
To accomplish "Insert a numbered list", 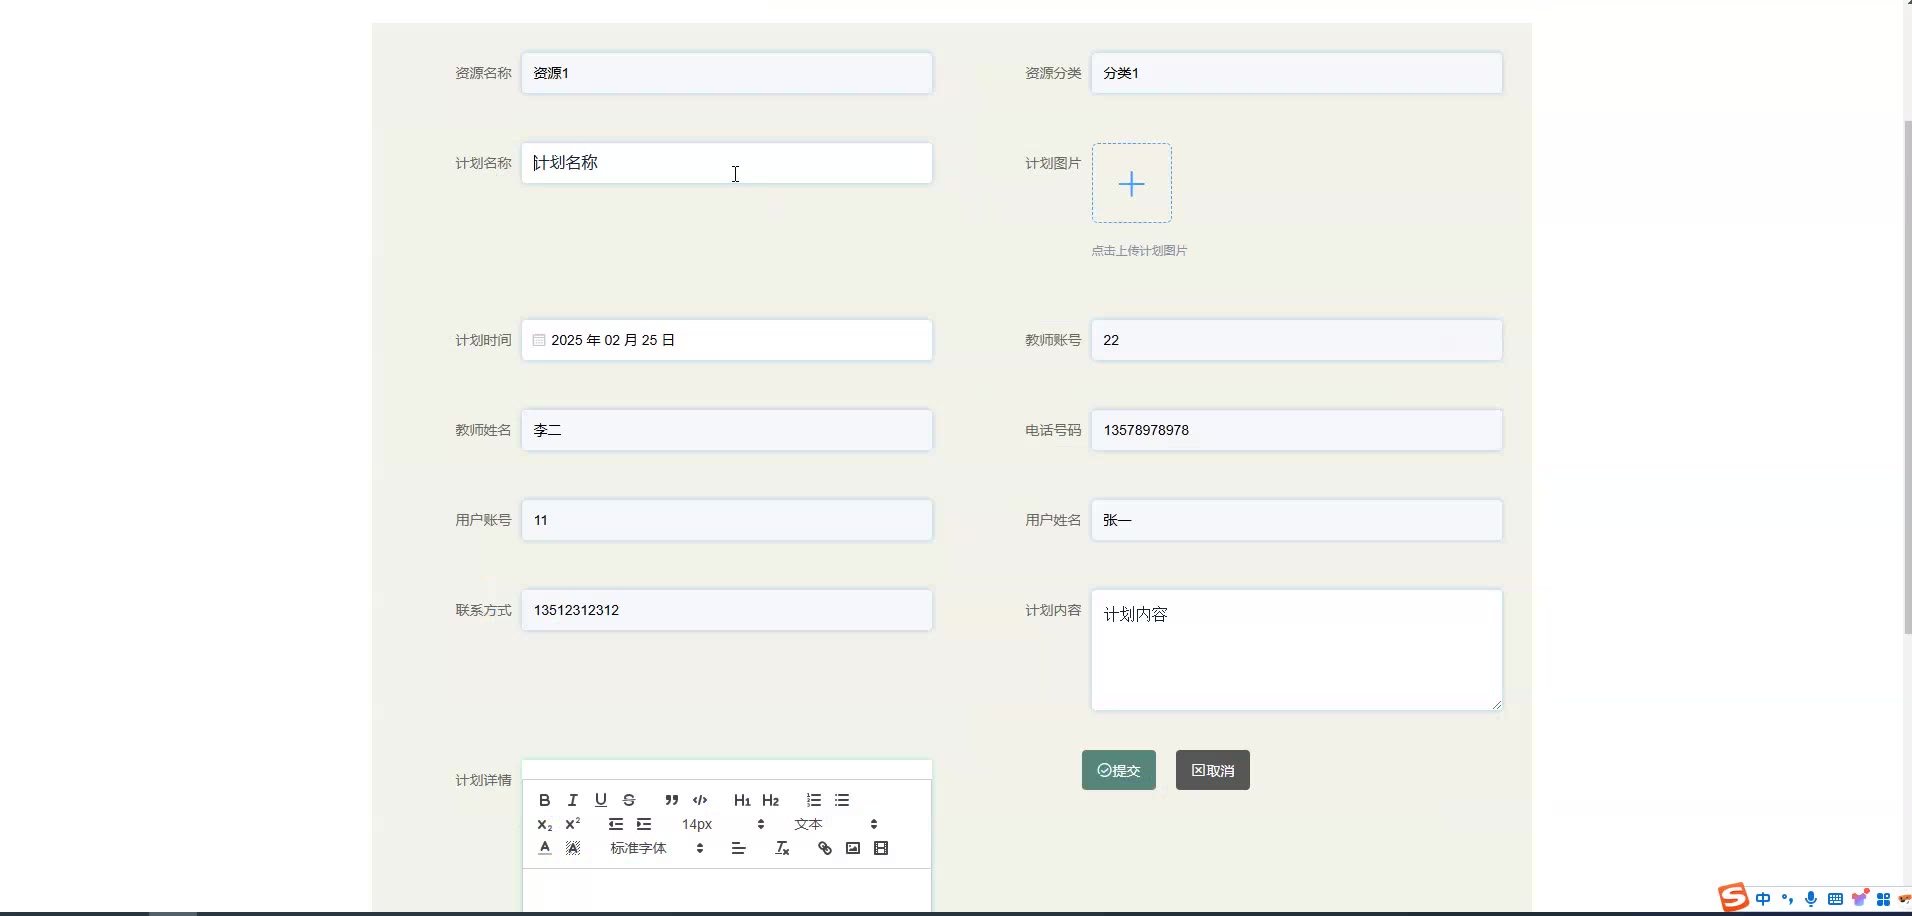I will 814,800.
